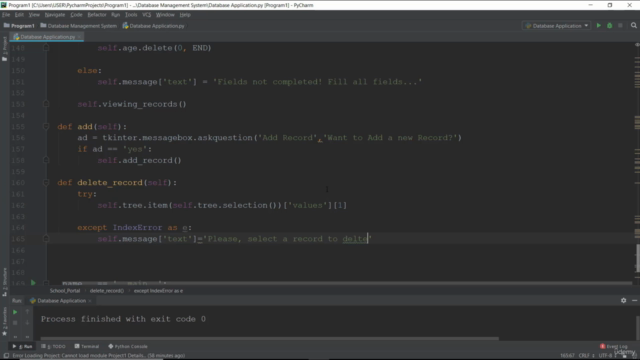
Task: Click the Run console horizontal scrollbar
Action: point(269,338)
